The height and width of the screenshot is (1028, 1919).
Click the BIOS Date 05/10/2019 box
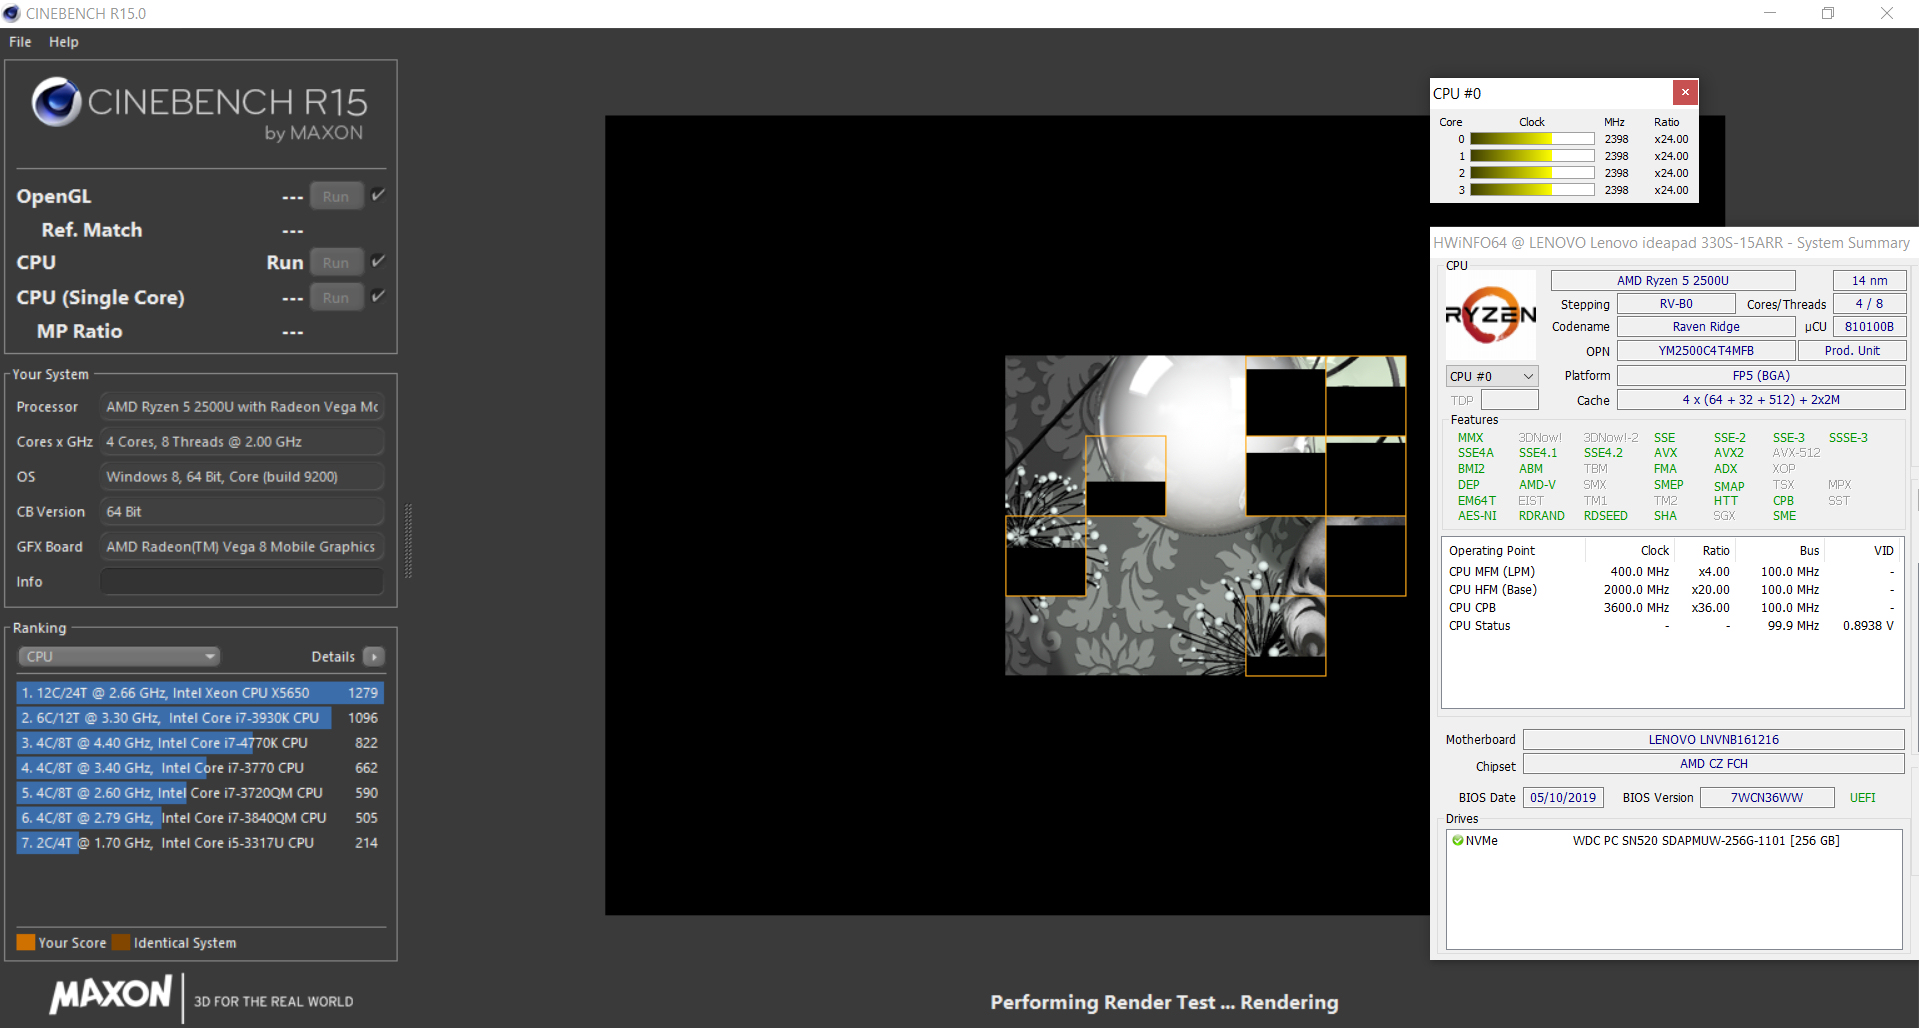[x=1563, y=798]
